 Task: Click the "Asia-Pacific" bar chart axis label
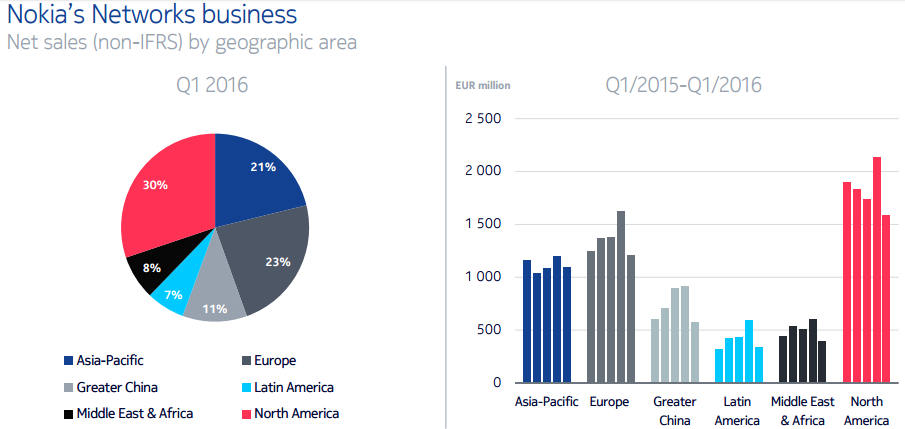[x=547, y=402]
